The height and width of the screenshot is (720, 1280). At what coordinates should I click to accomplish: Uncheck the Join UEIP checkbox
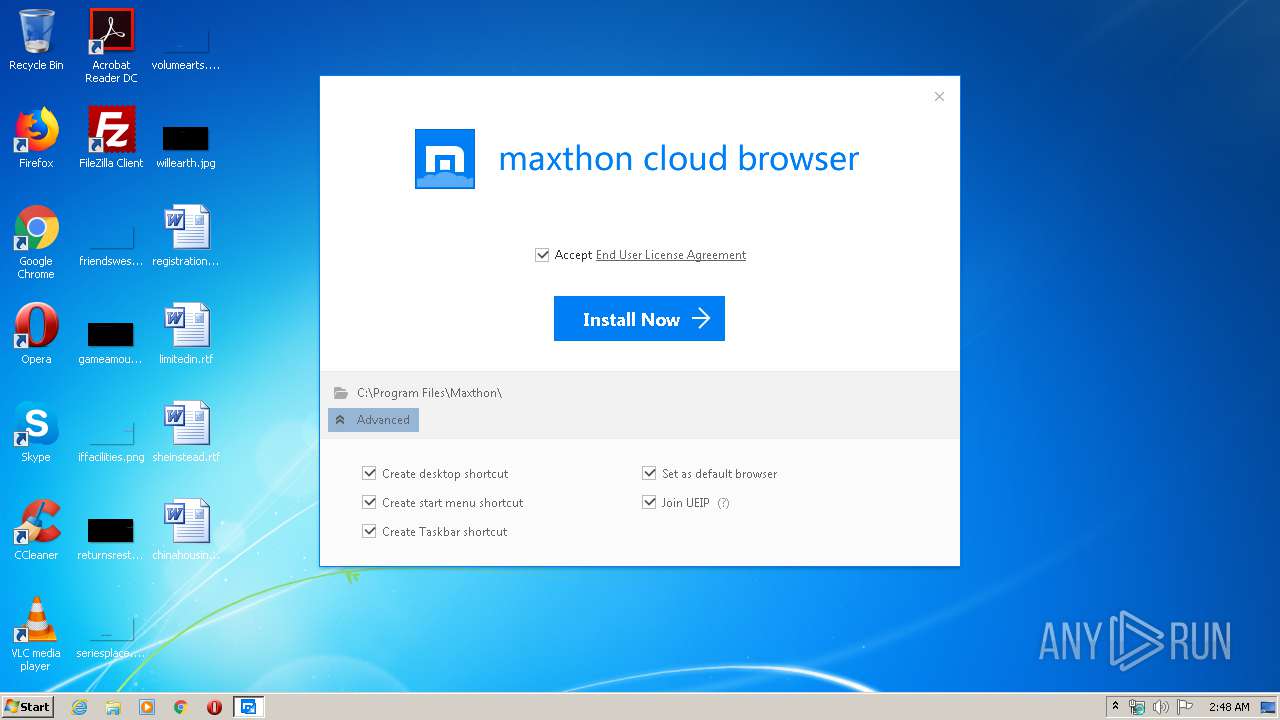[649, 502]
